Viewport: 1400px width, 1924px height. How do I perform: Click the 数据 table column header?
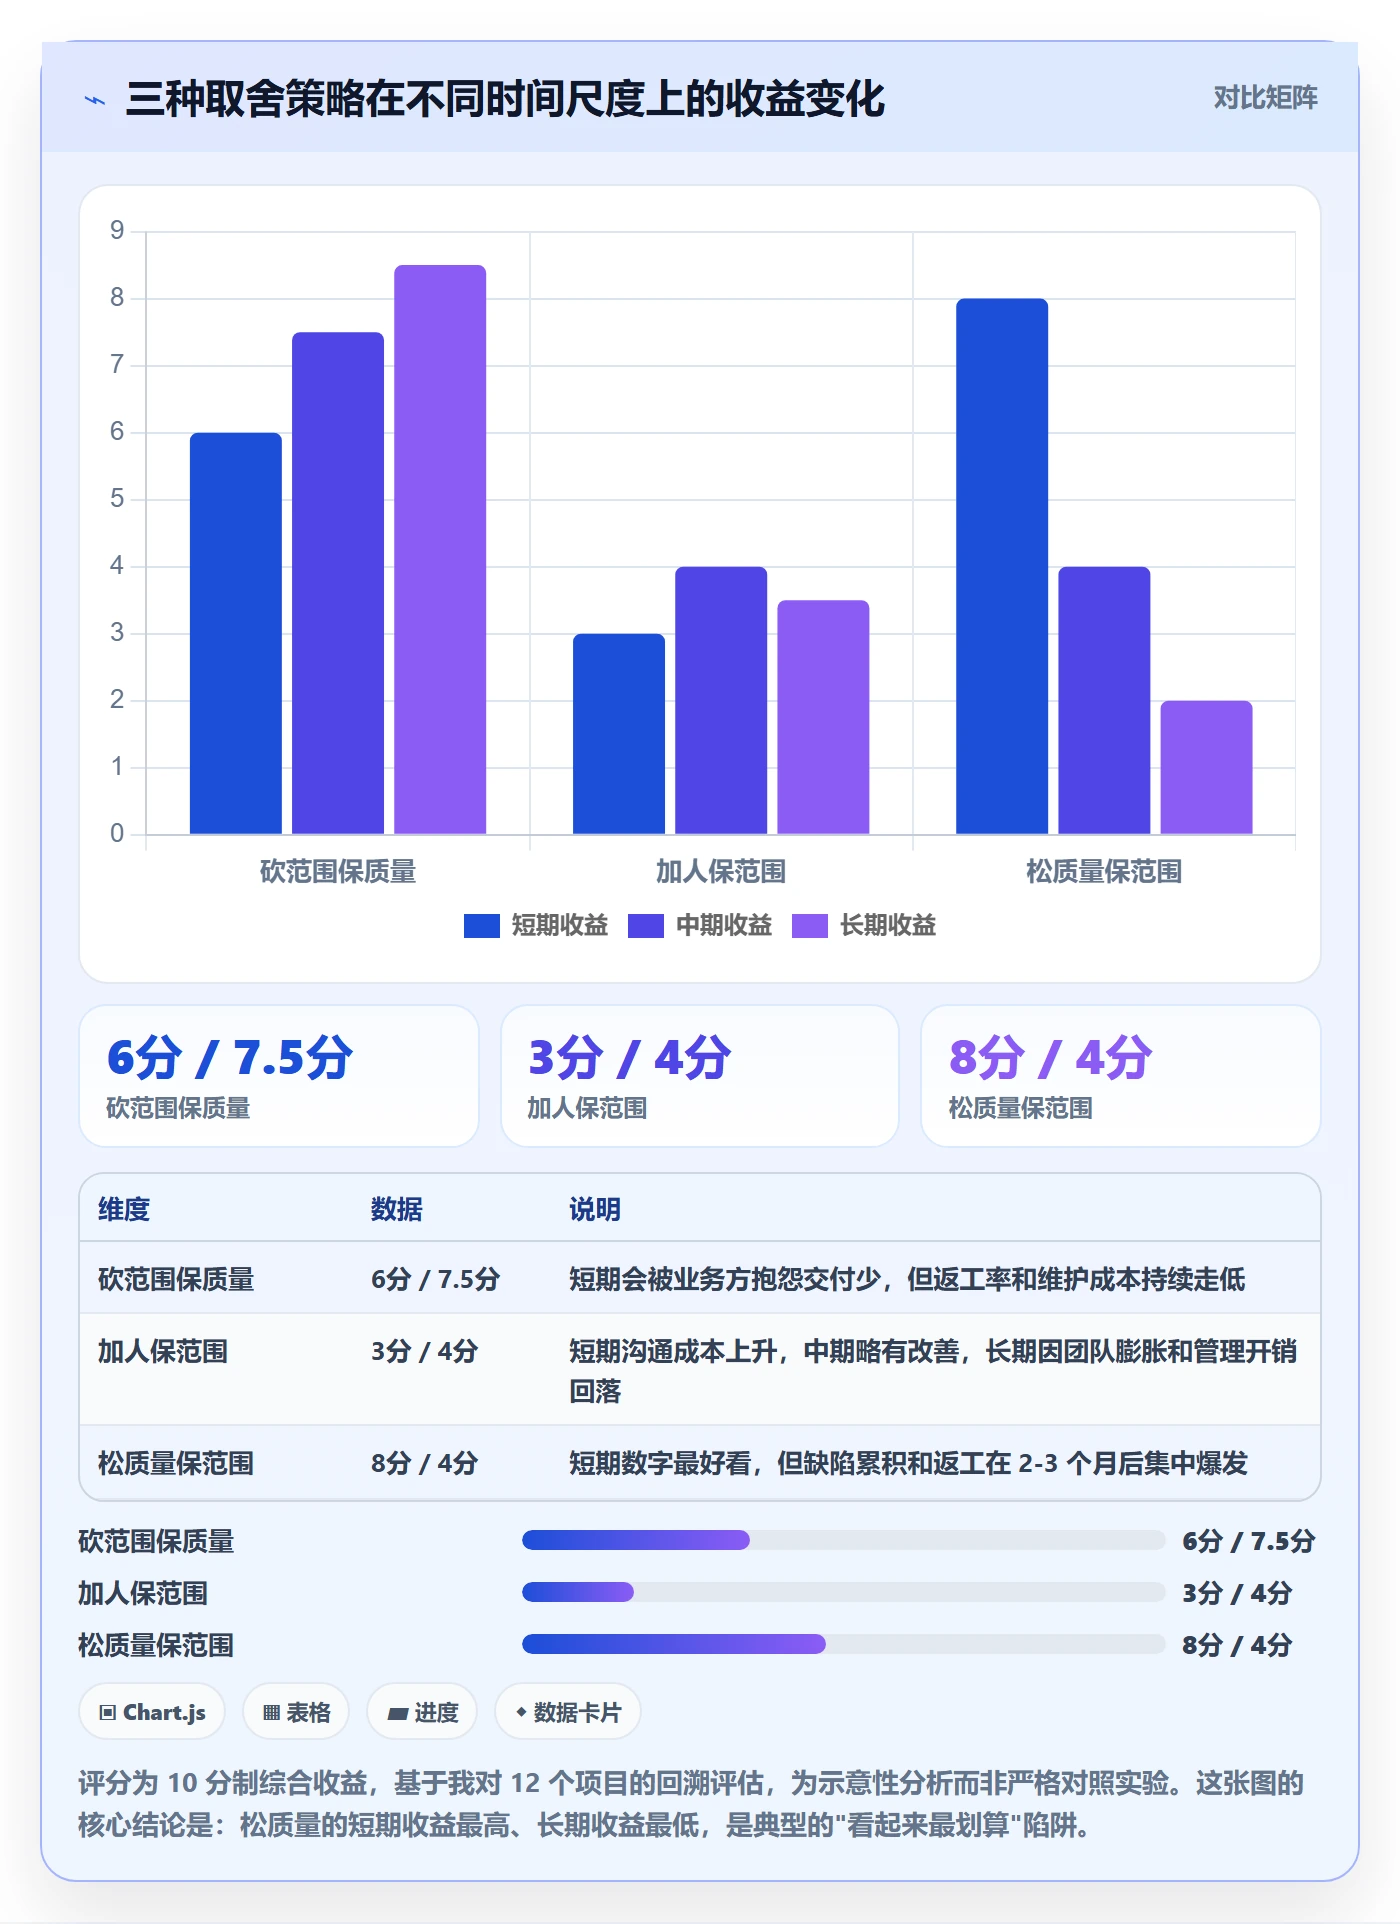397,1209
